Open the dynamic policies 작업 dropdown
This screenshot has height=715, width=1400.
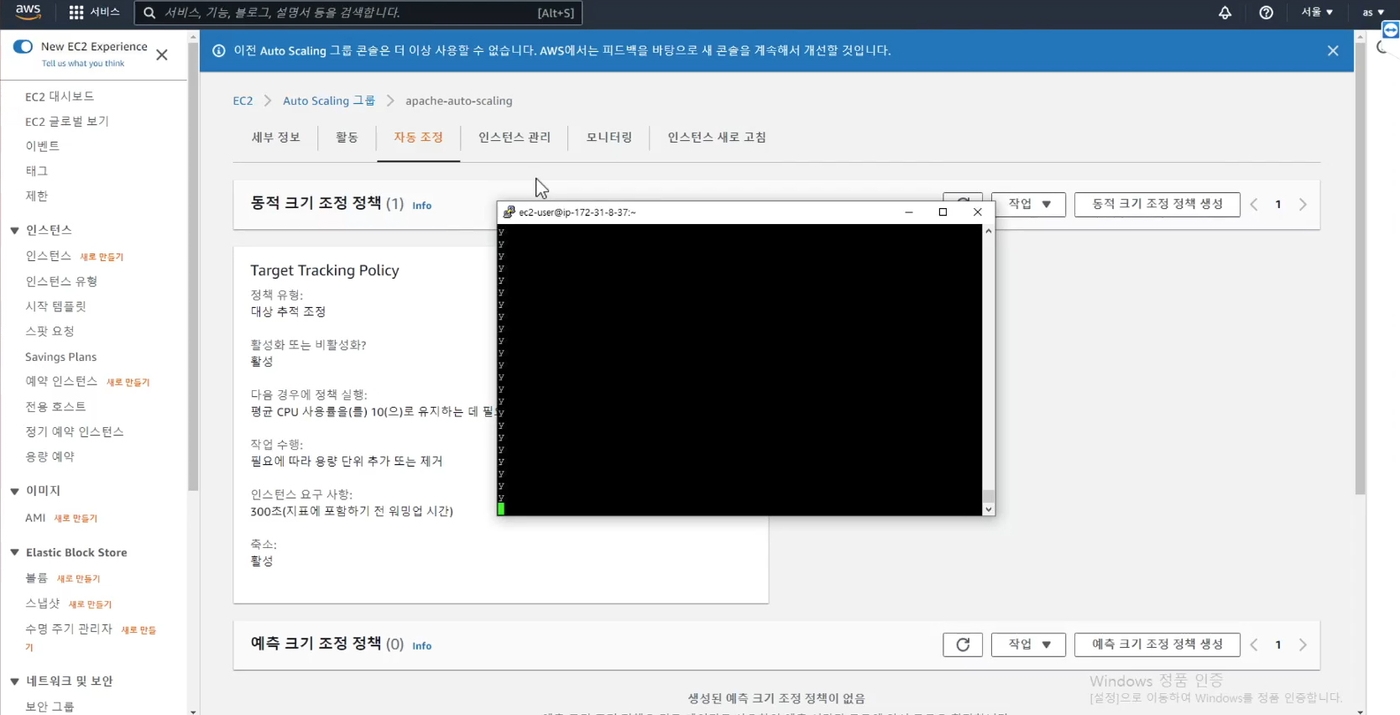click(x=1029, y=204)
